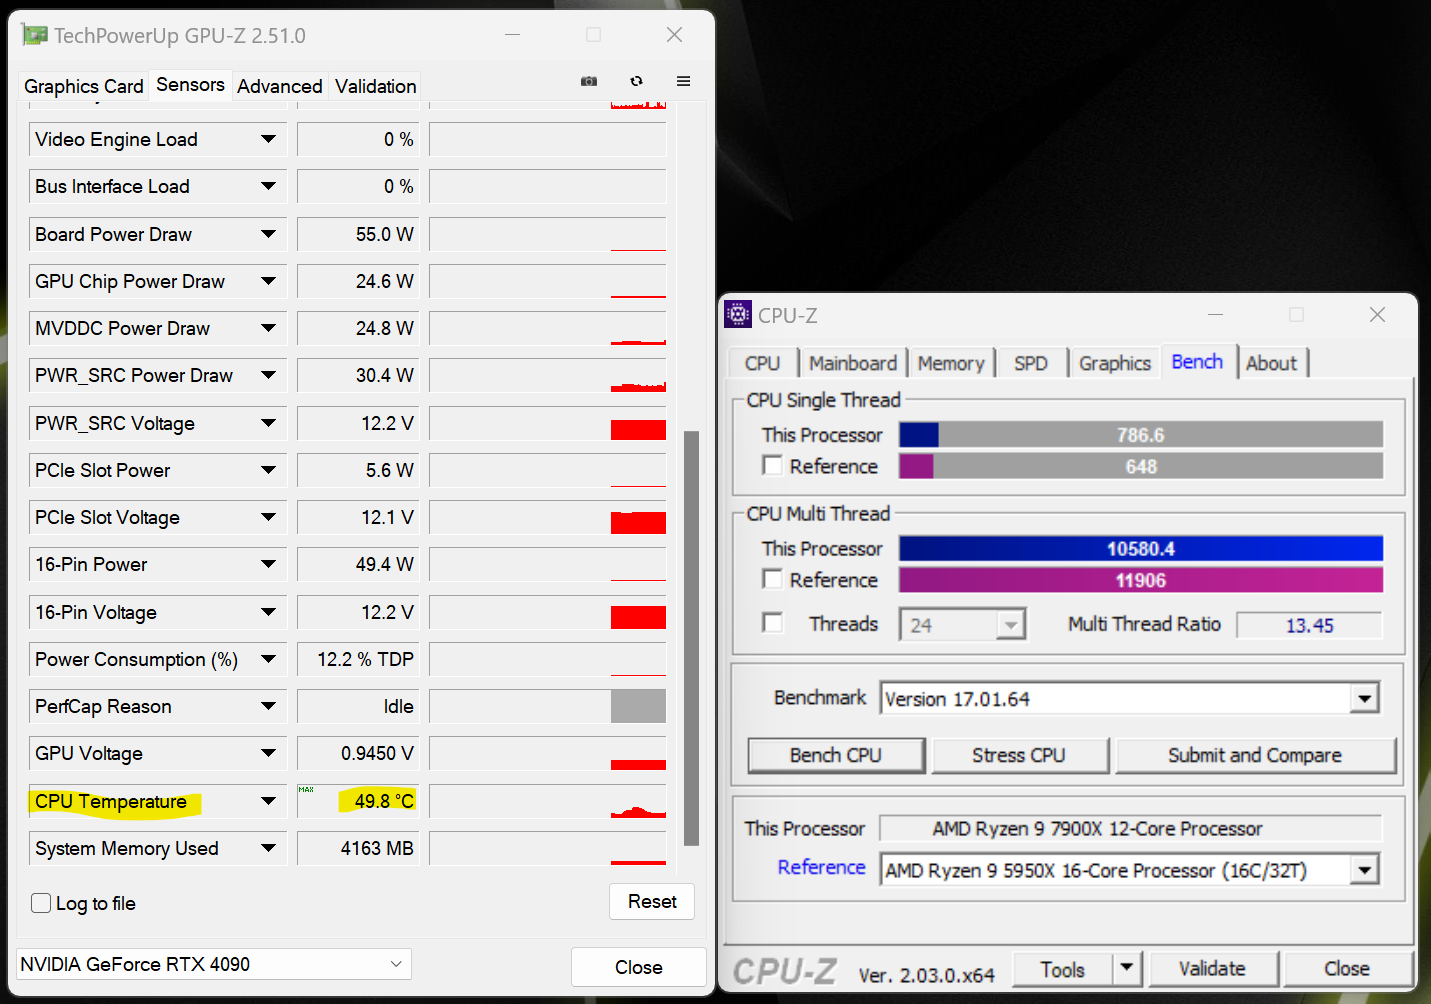This screenshot has height=1004, width=1431.
Task: Open the About tab in CPU-Z
Action: [1272, 363]
